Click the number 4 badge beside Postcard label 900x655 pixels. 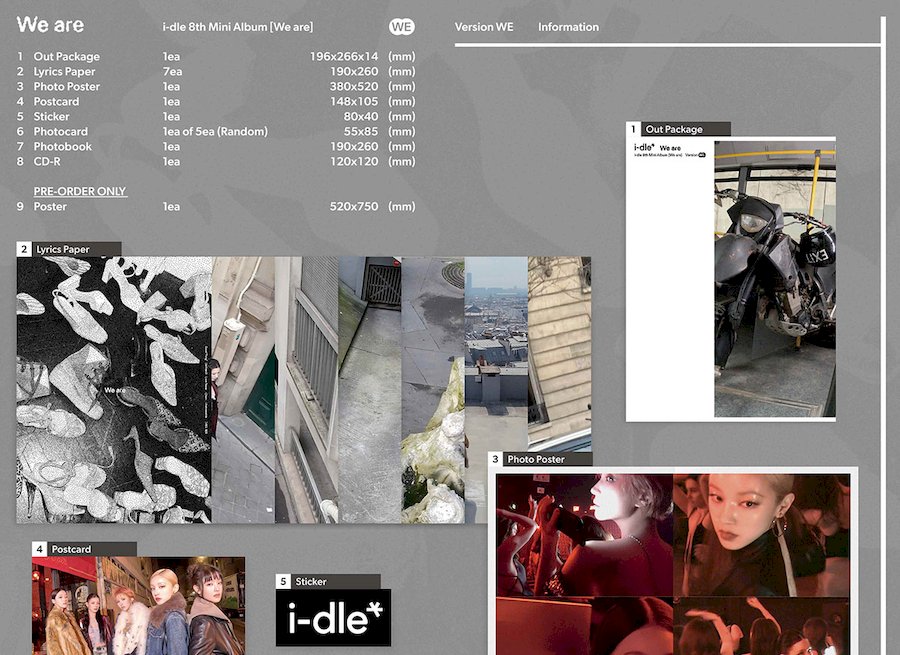click(39, 549)
